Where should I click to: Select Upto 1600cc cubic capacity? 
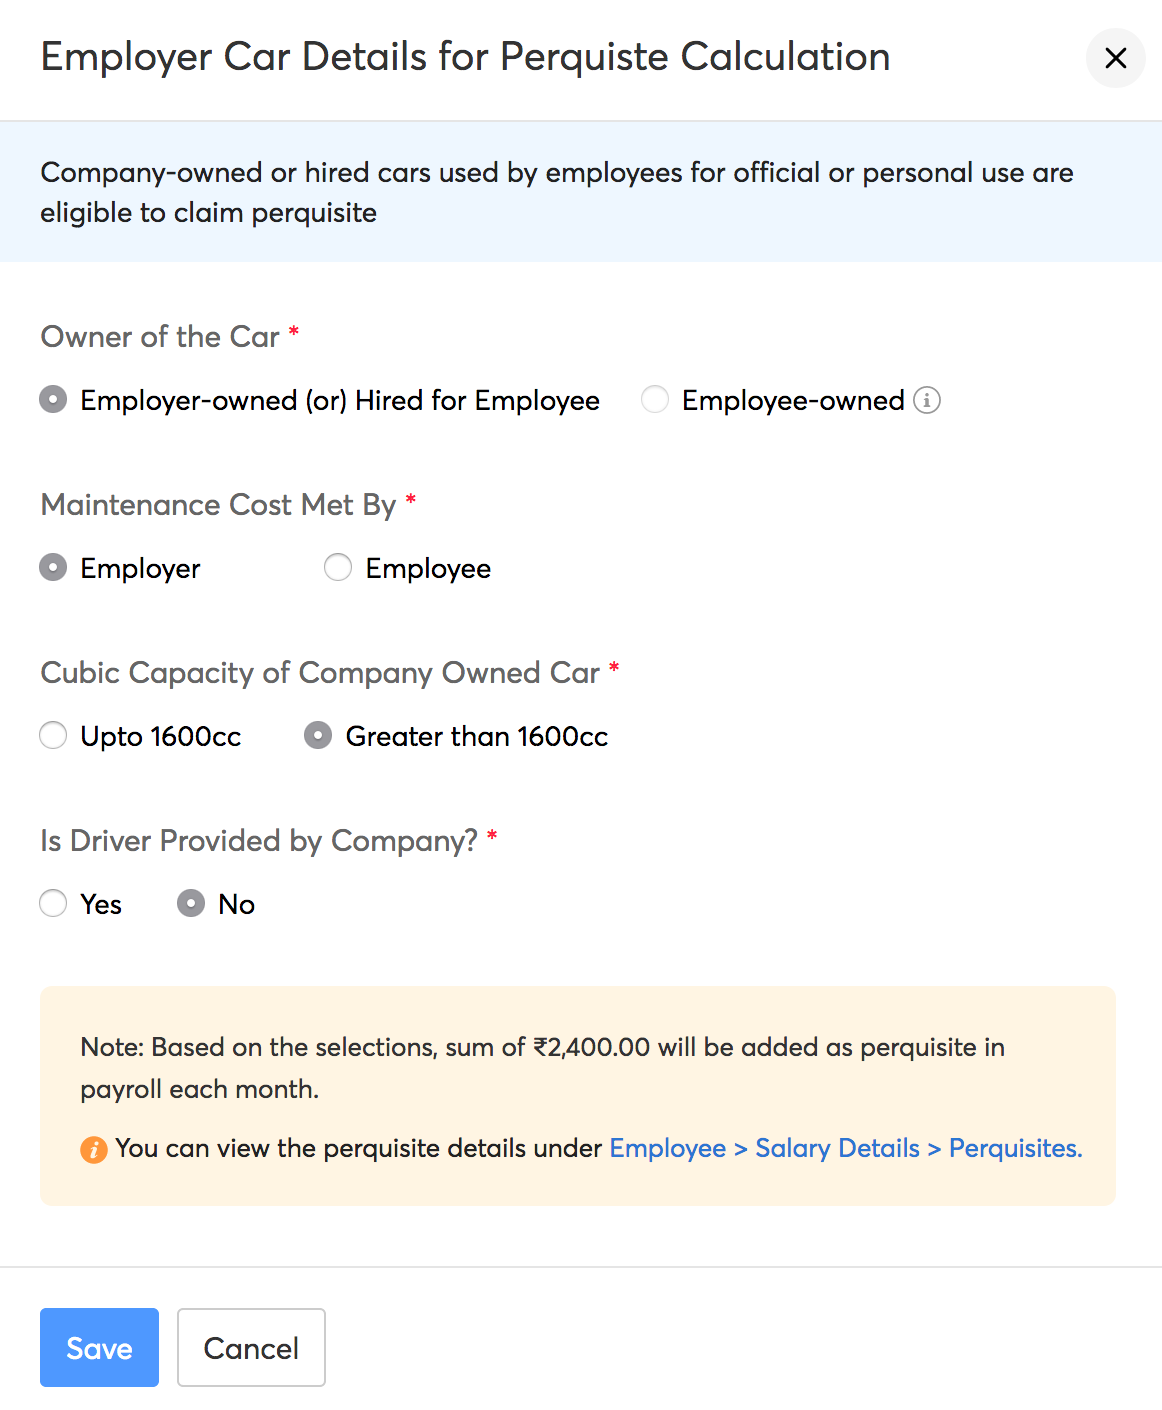point(52,736)
